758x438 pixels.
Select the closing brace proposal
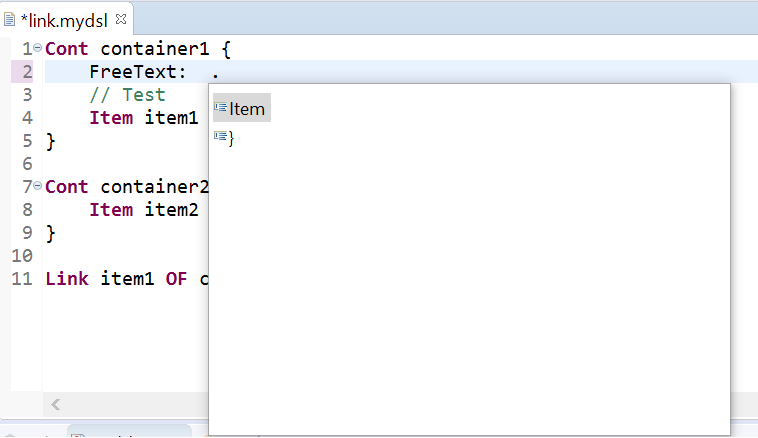225,138
